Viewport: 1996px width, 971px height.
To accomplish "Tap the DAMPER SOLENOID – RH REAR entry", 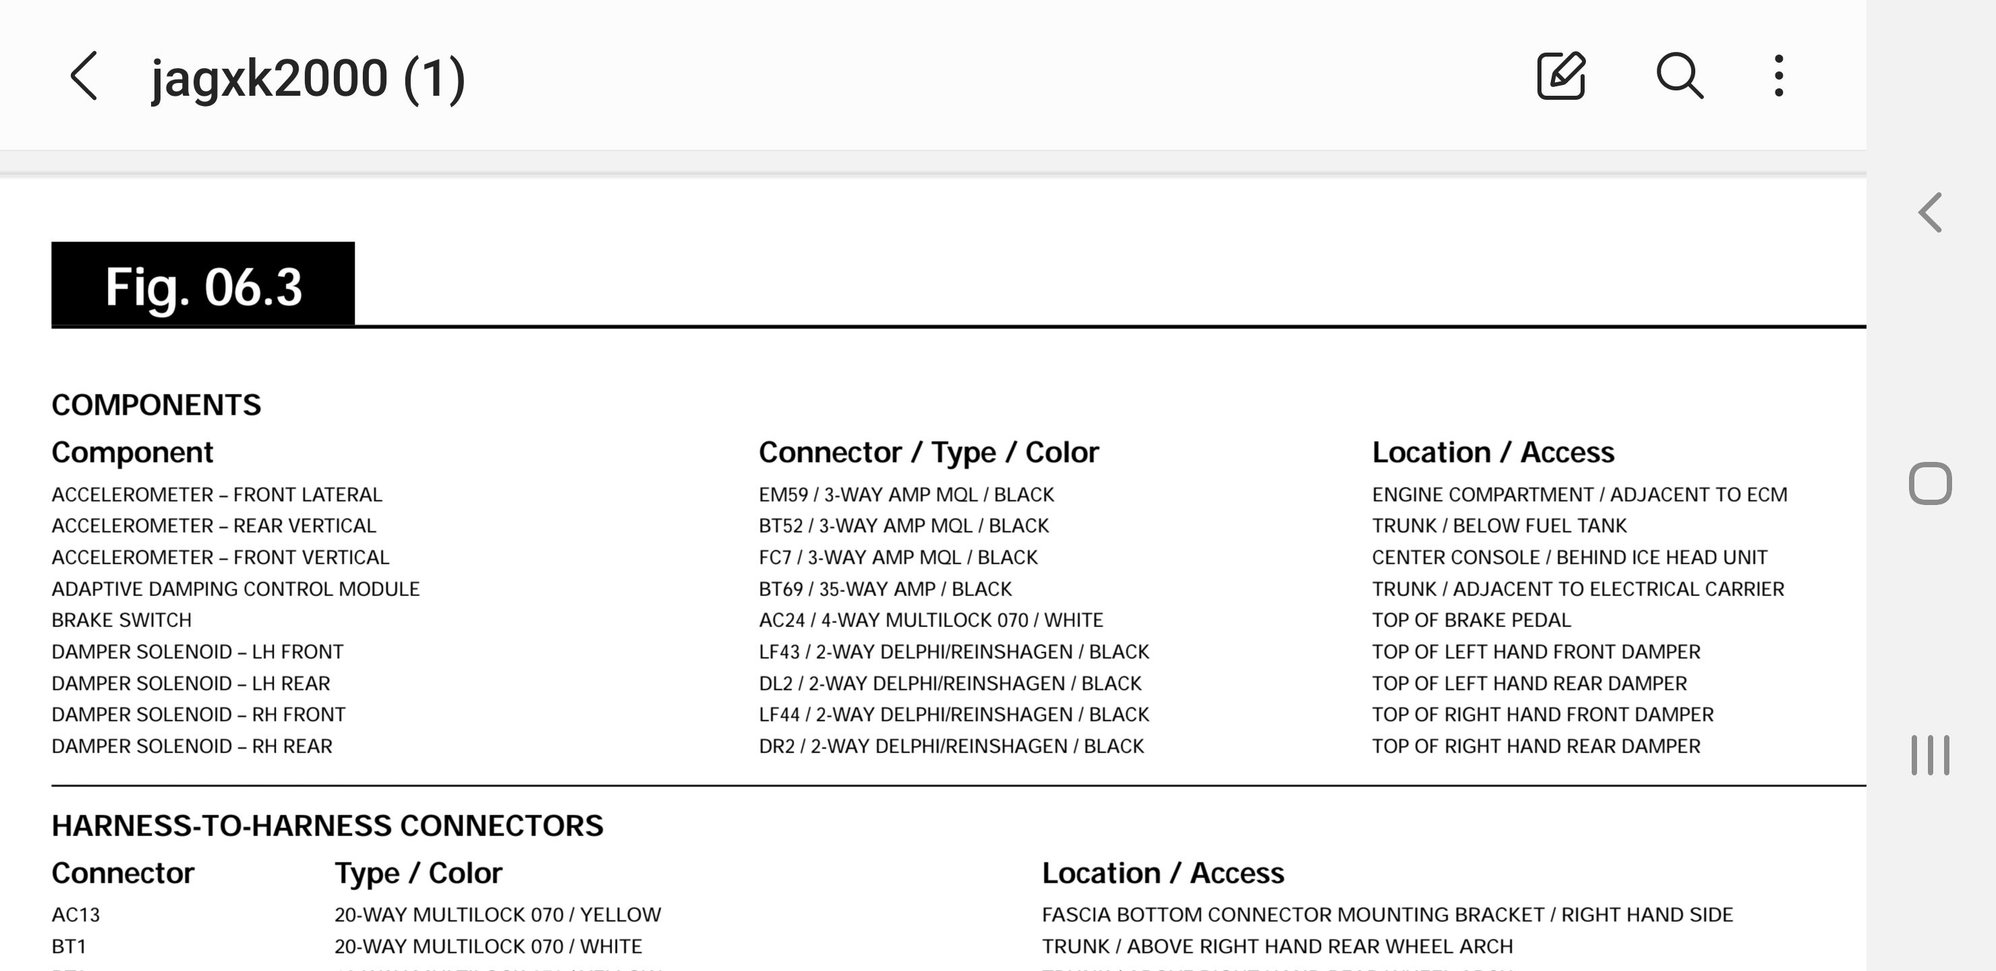I will pyautogui.click(x=192, y=746).
